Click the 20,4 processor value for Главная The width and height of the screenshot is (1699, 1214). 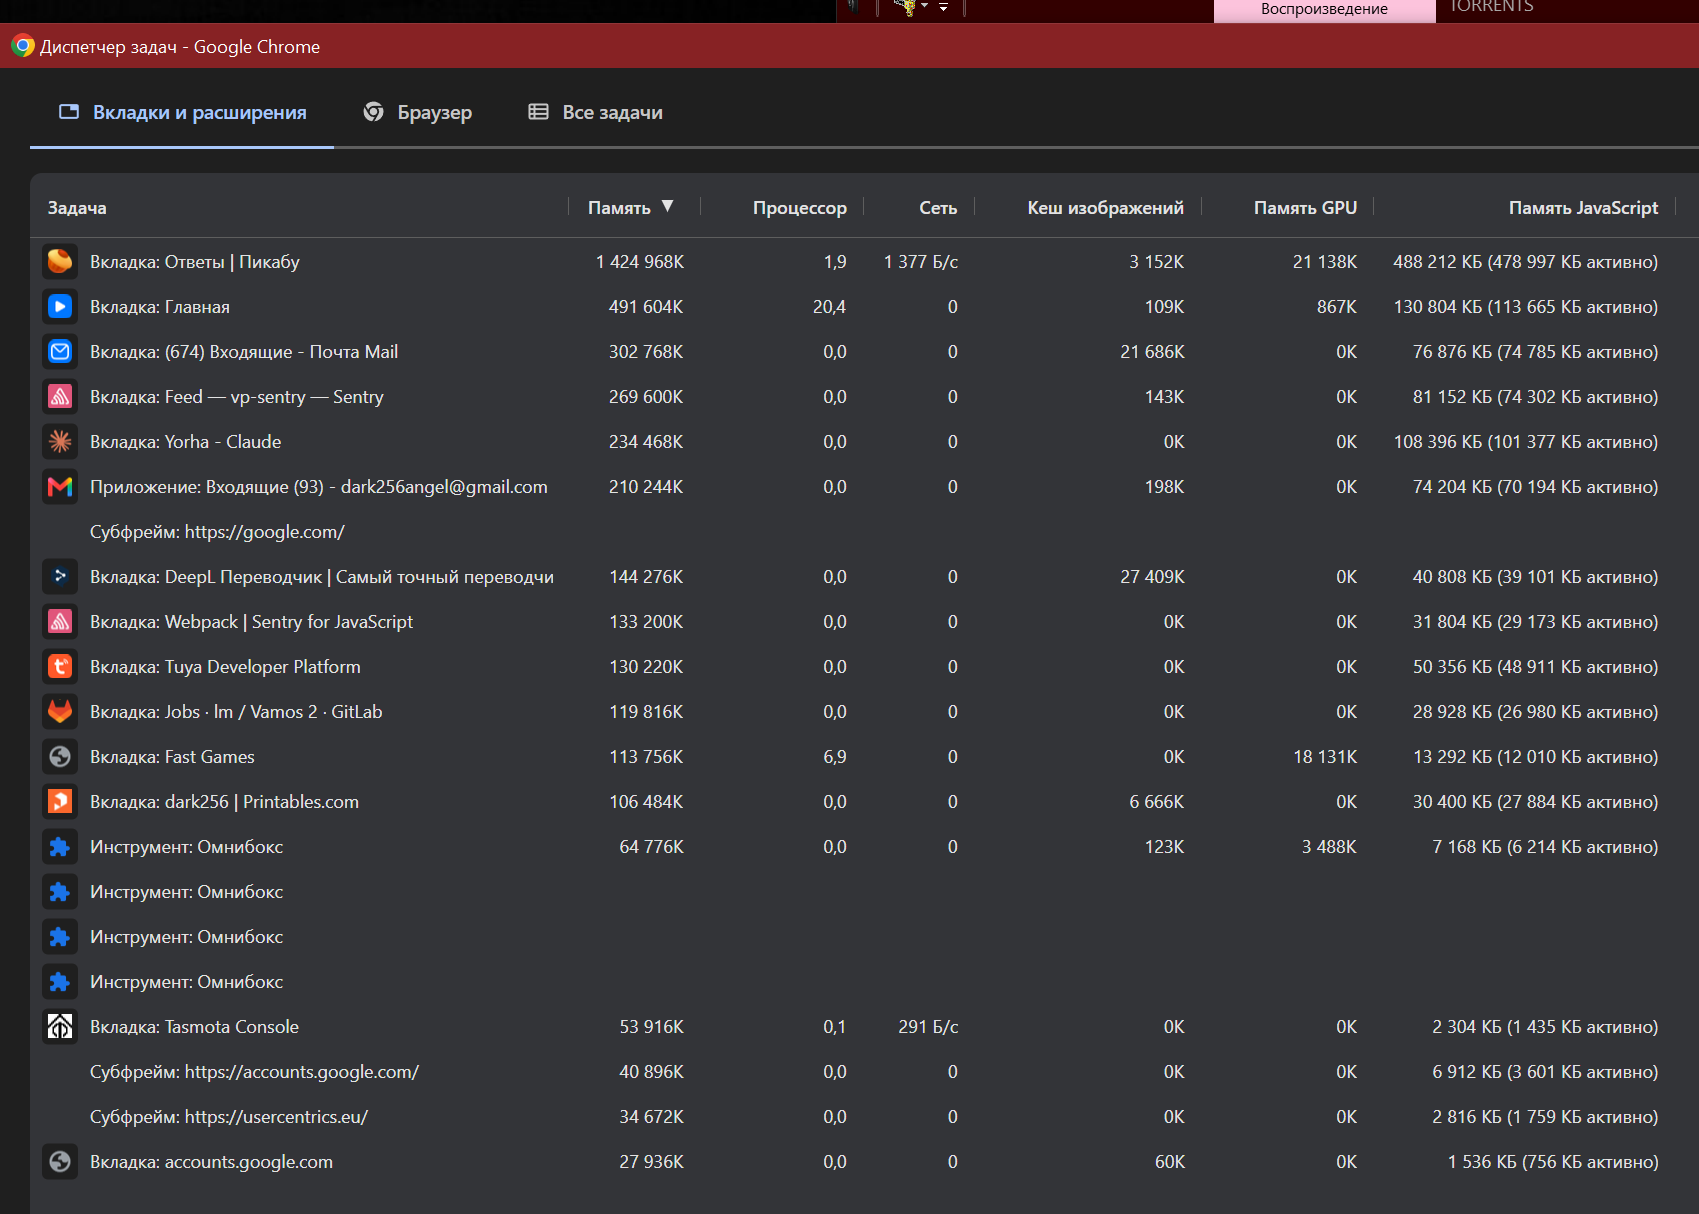tap(829, 307)
